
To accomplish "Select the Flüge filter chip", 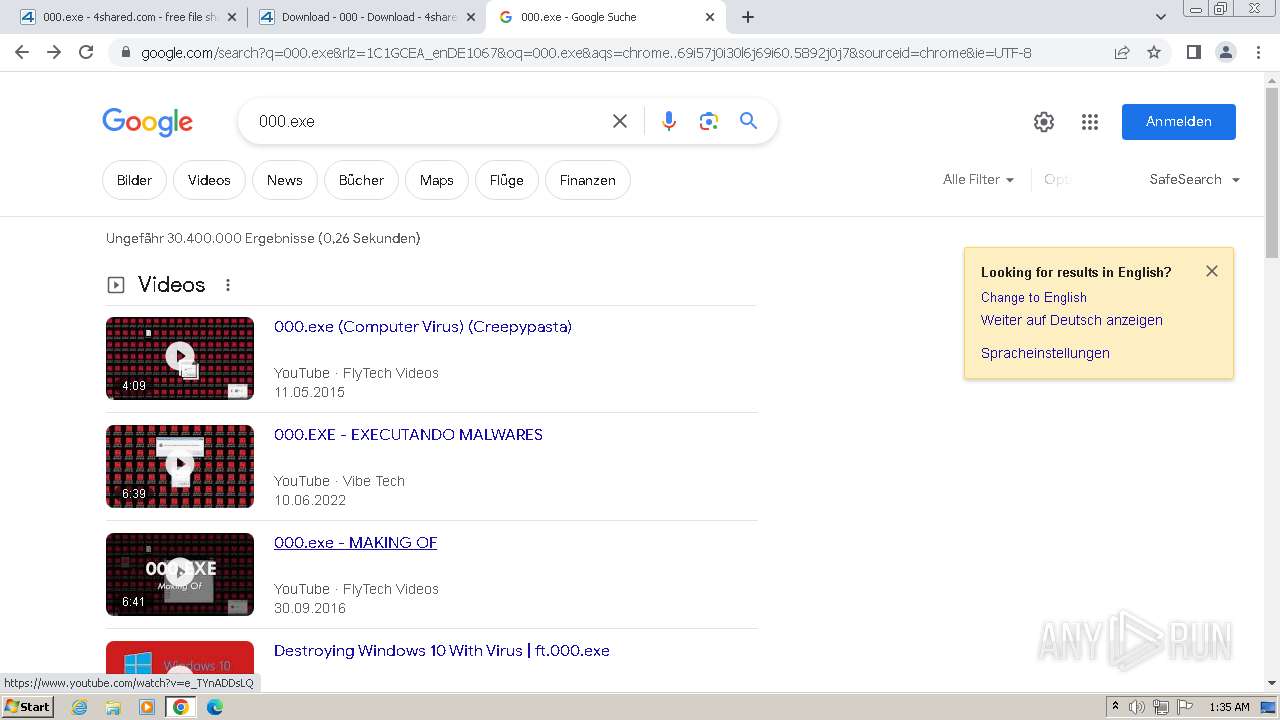I will point(507,180).
